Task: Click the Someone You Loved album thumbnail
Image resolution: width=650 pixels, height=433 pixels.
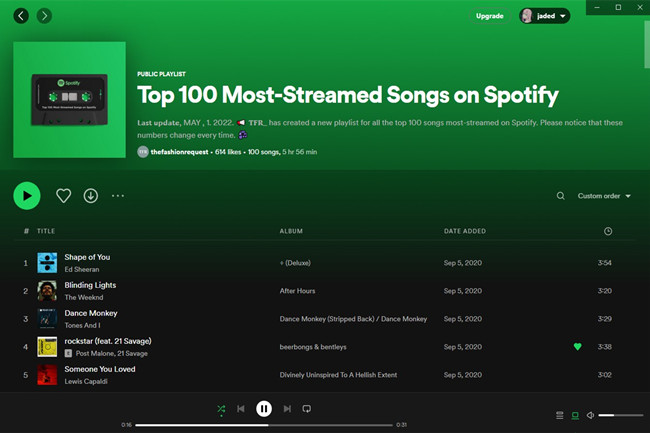Action: 47,375
